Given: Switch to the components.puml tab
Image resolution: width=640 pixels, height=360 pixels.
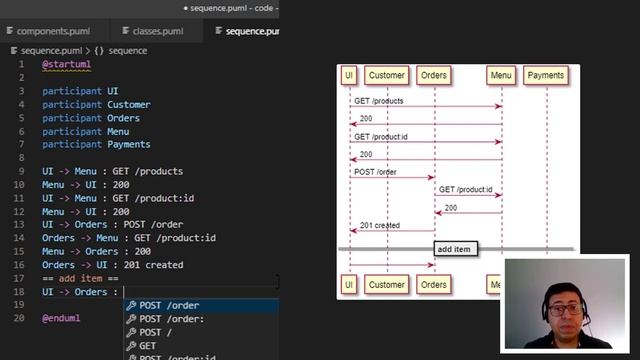Looking at the screenshot, I should click(x=53, y=31).
